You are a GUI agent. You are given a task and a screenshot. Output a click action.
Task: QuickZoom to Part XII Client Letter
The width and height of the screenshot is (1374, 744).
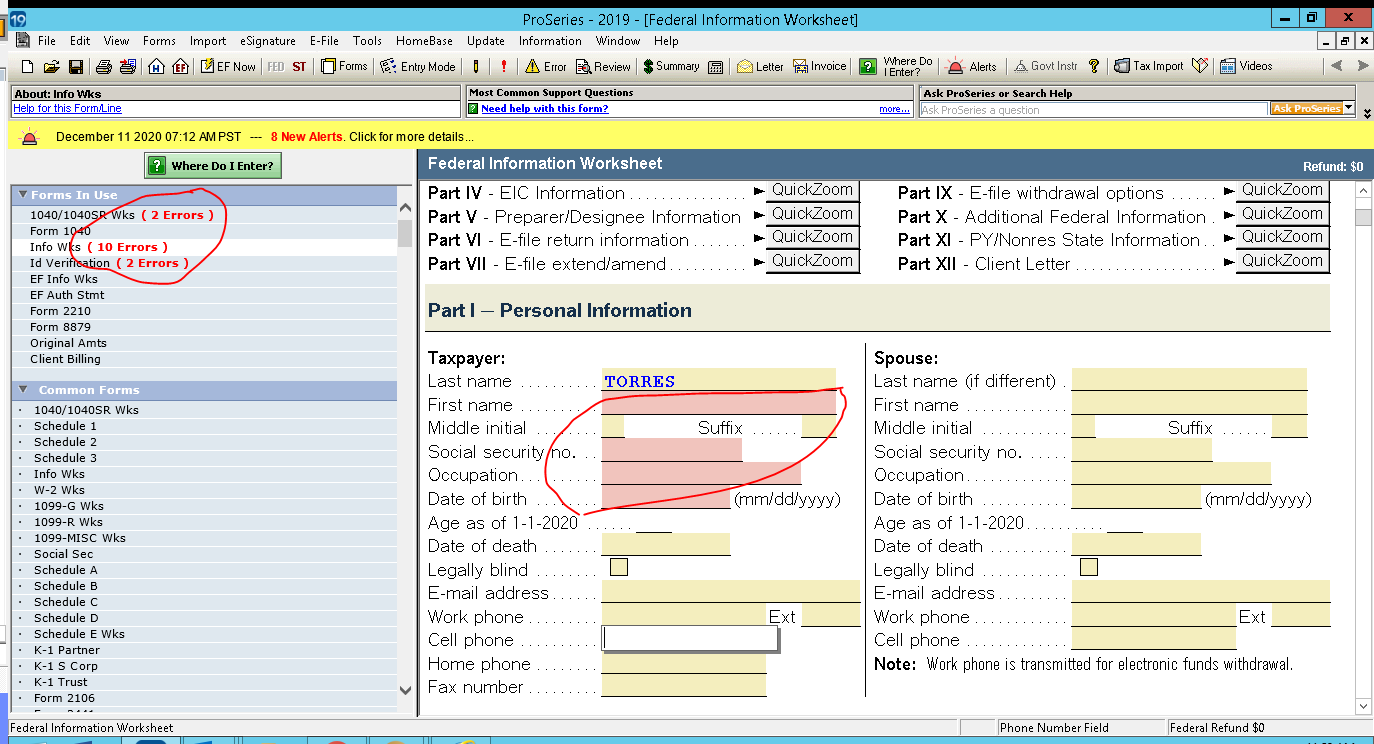(1282, 261)
